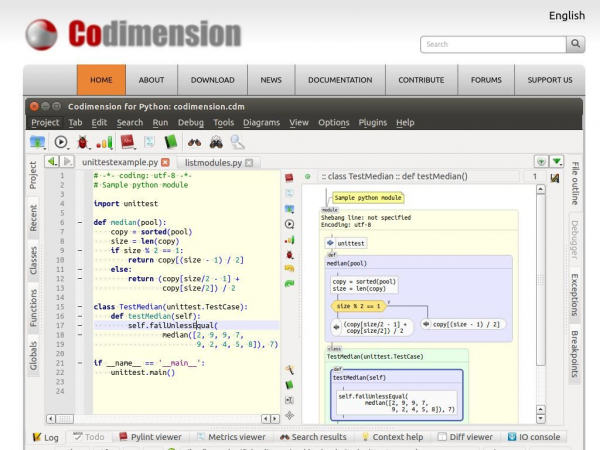Click the broom icon in editor side strip
This screenshot has height=450, width=600.
(290, 370)
